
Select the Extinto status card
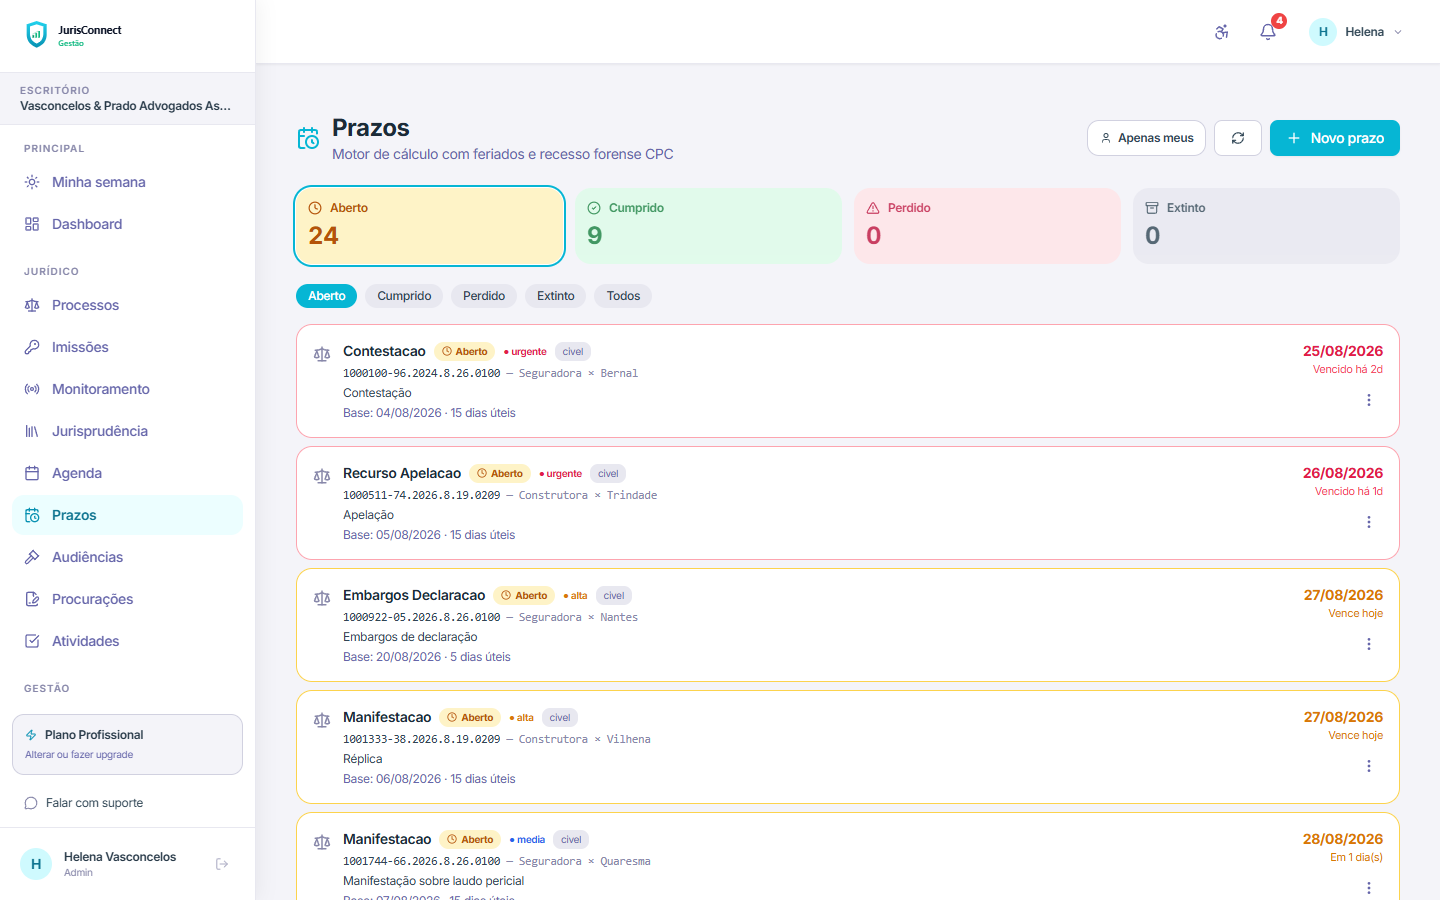(1266, 226)
